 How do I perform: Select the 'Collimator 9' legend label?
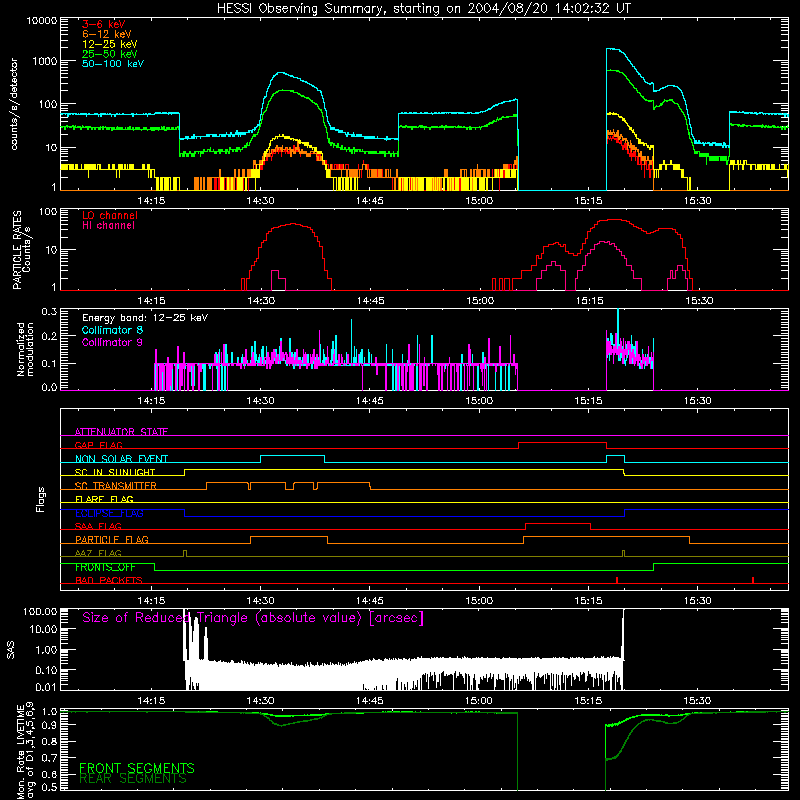(112, 342)
